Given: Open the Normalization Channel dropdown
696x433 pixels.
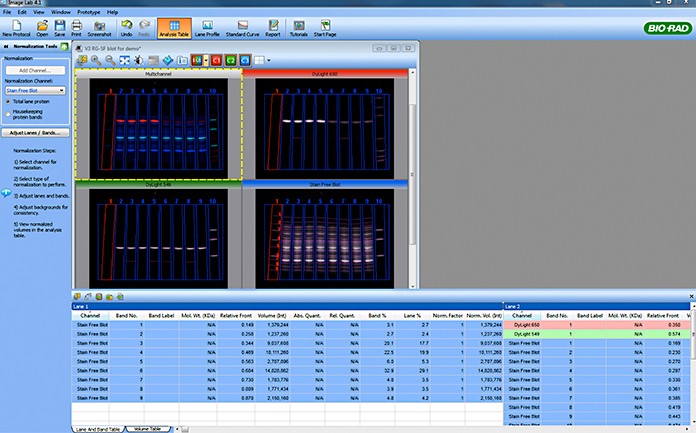Looking at the screenshot, I should pos(34,90).
